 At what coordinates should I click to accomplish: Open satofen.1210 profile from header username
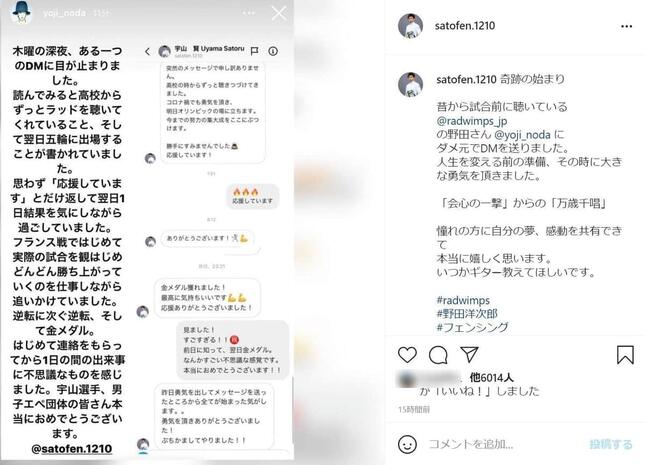click(x=465, y=26)
